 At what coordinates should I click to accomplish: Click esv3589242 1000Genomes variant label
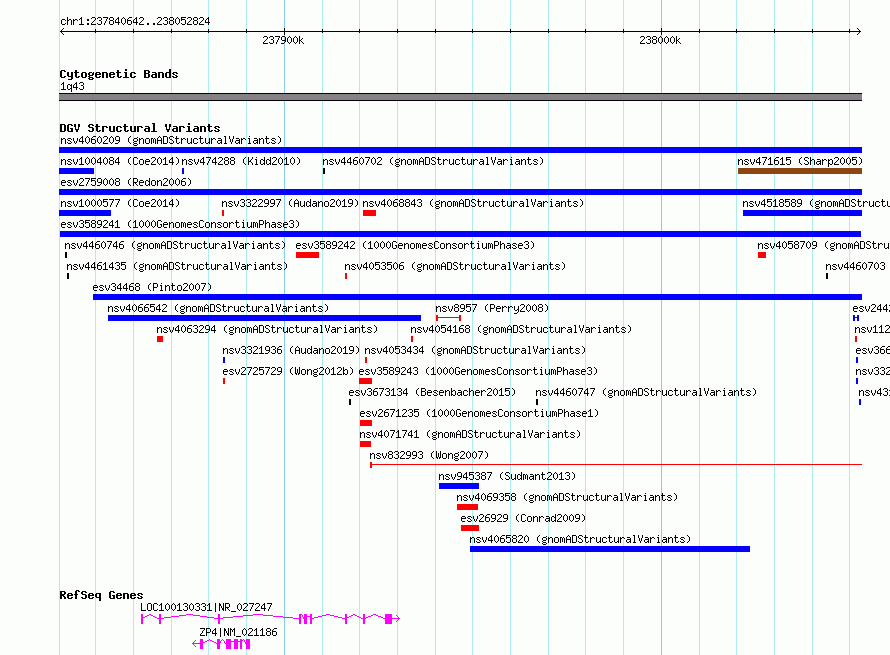pos(415,245)
